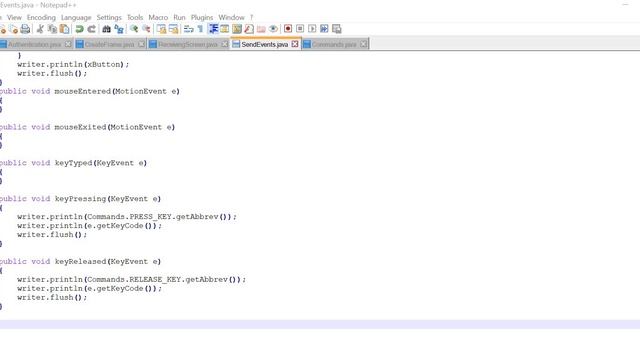Image resolution: width=640 pixels, height=360 pixels.
Task: Open Folder as Workspace icon
Action: pyautogui.click(x=261, y=29)
